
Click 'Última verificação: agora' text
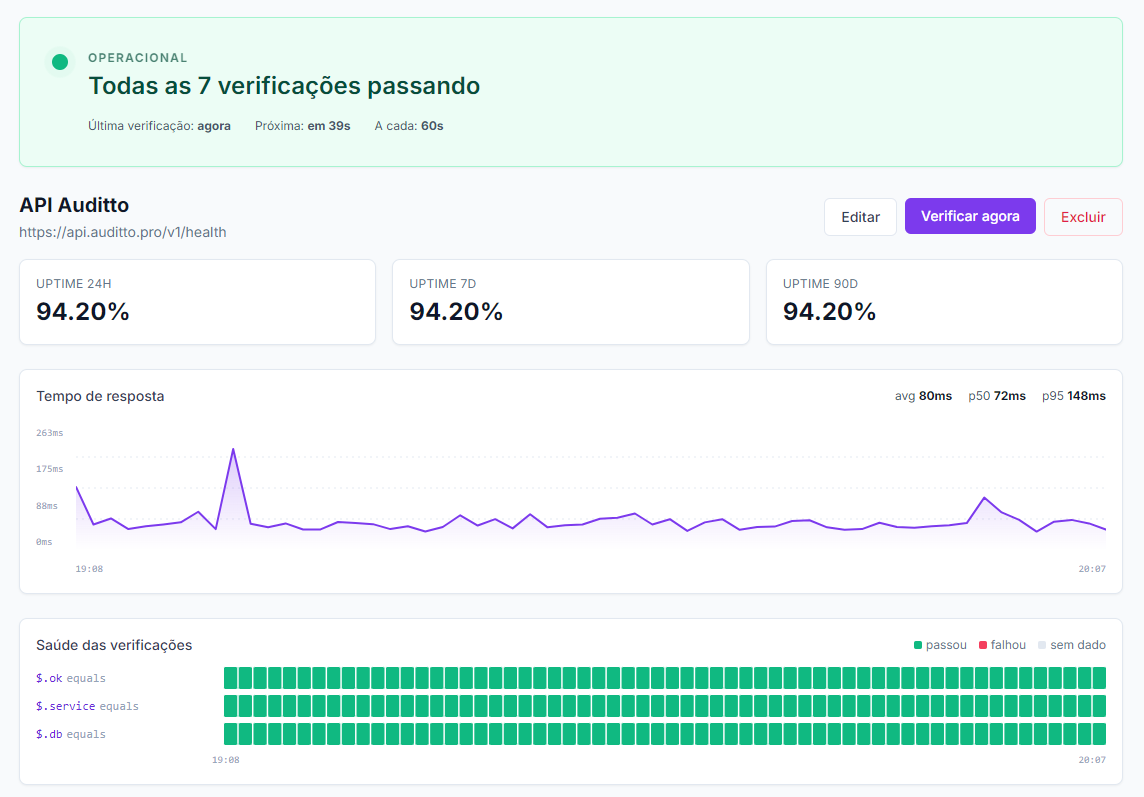pyautogui.click(x=159, y=126)
